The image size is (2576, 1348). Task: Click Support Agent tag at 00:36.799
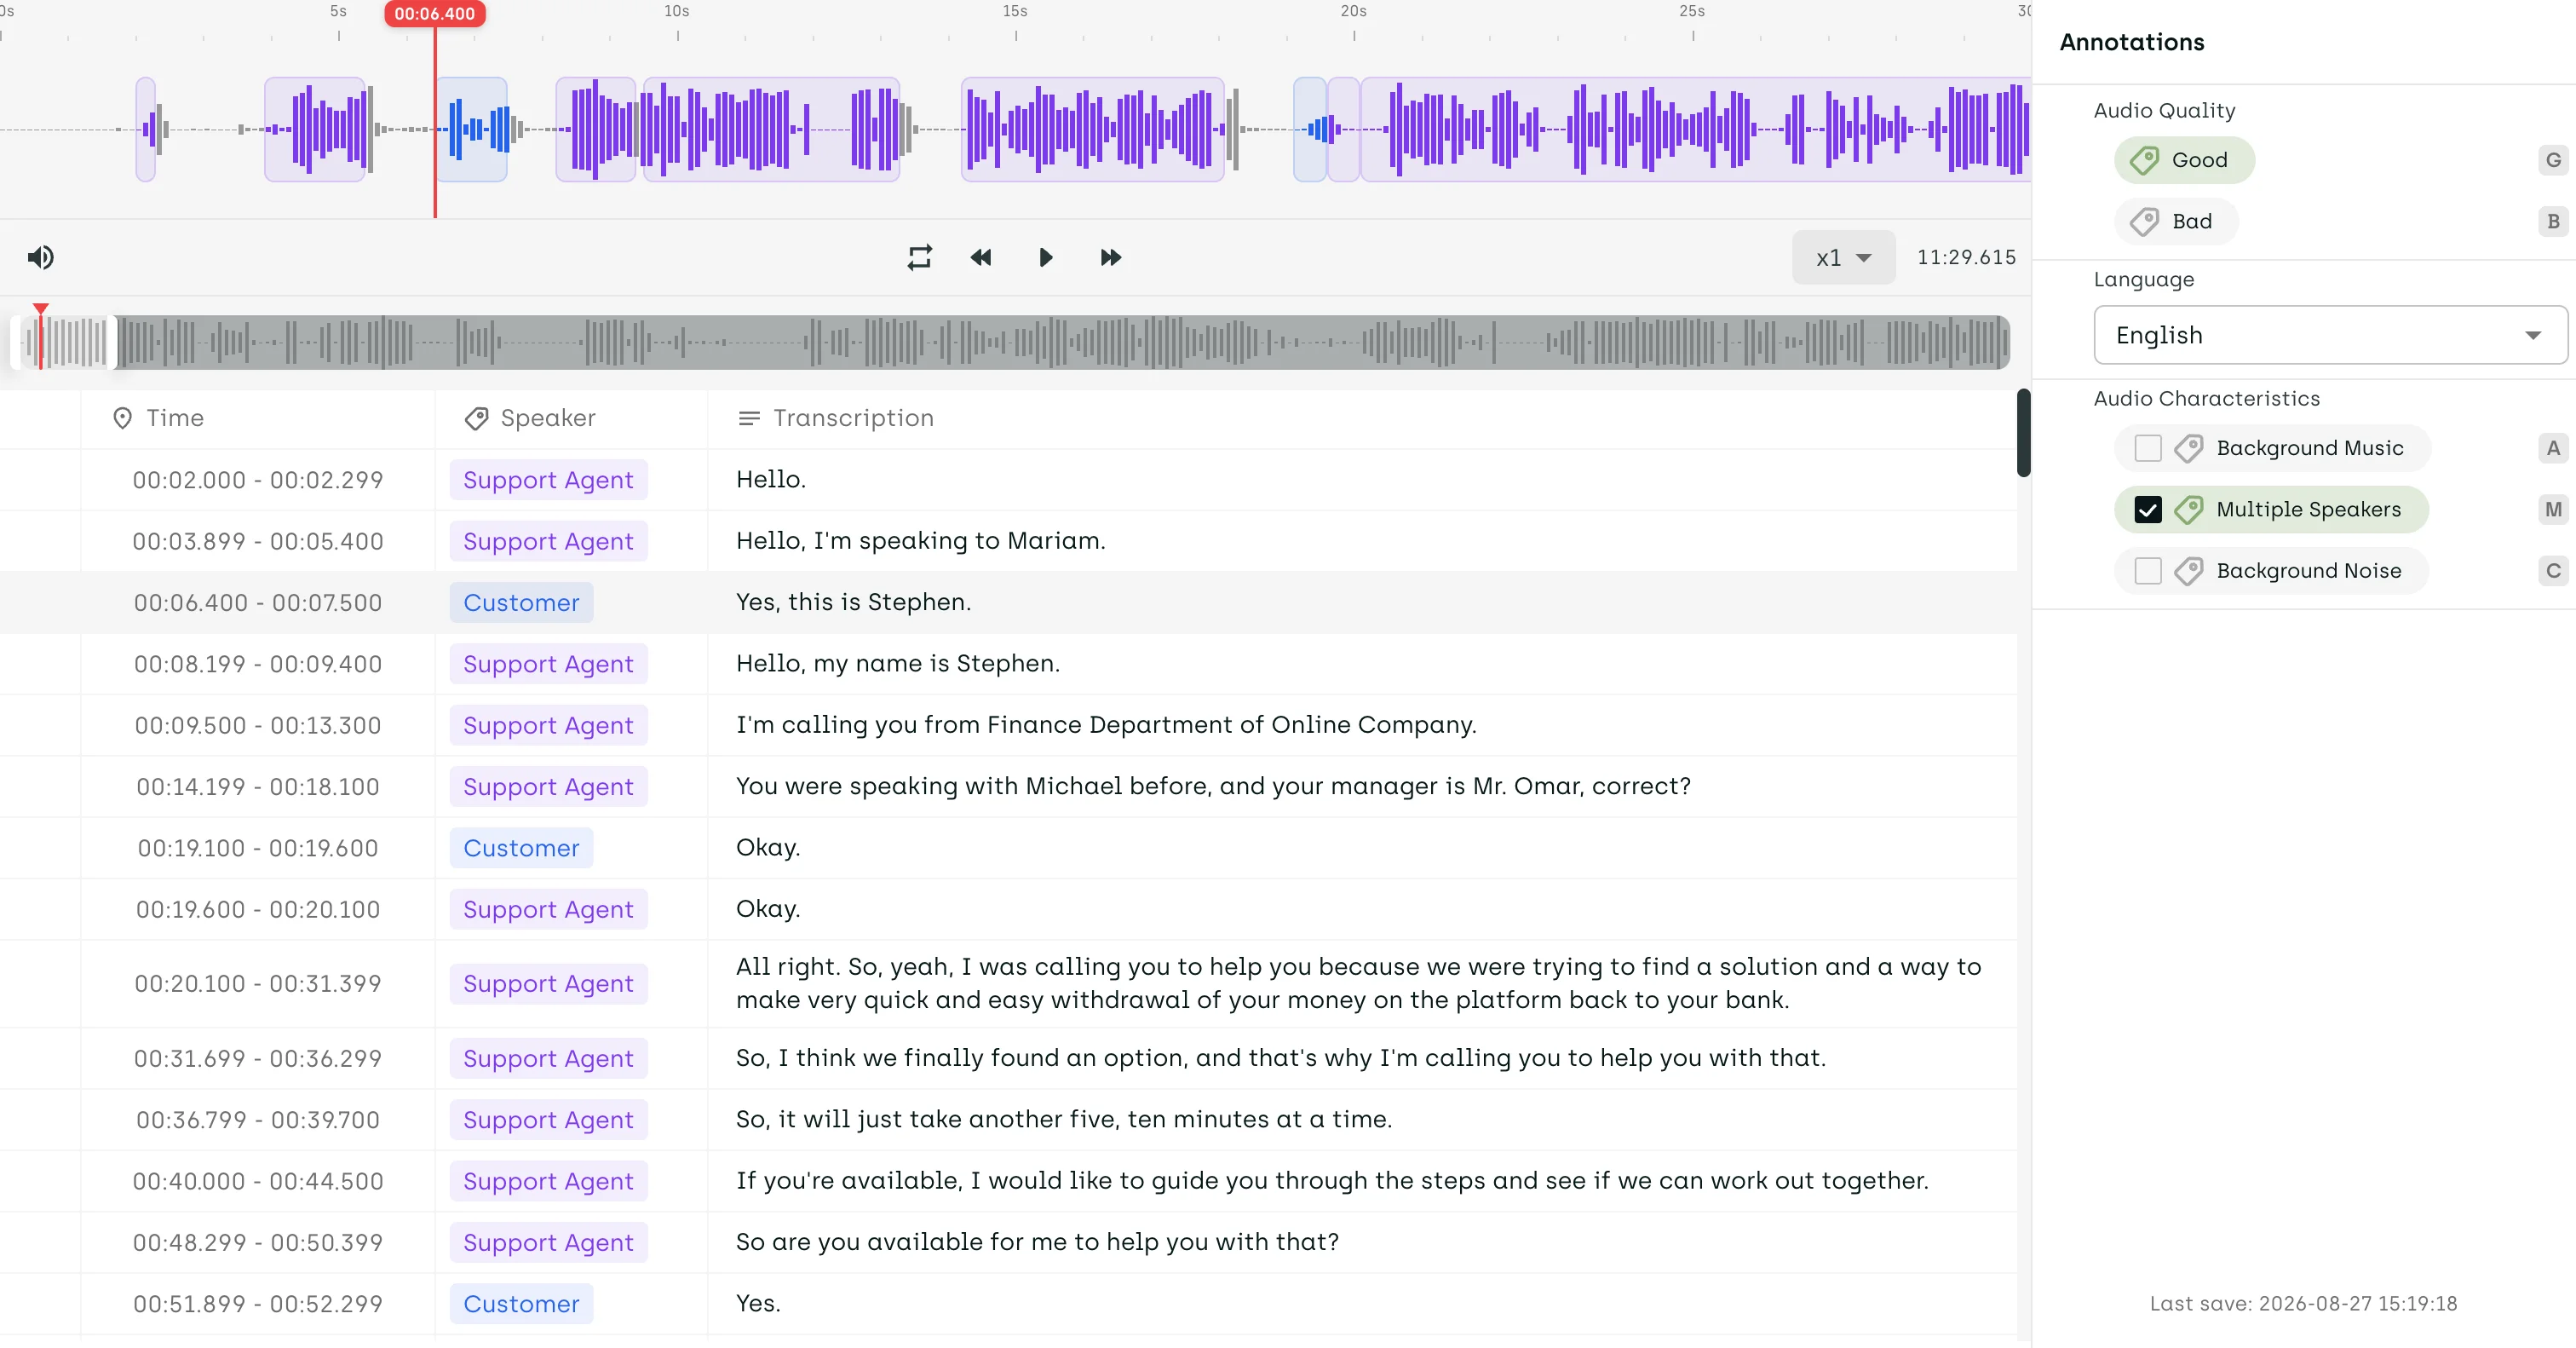[x=548, y=1120]
